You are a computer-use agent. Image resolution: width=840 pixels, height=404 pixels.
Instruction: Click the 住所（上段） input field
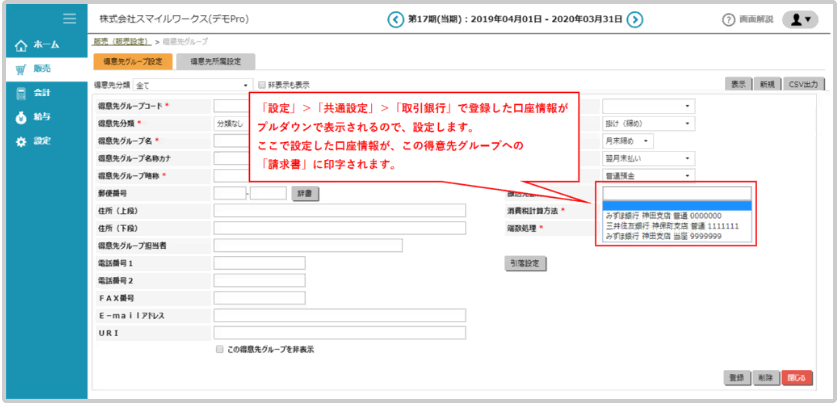(340, 210)
